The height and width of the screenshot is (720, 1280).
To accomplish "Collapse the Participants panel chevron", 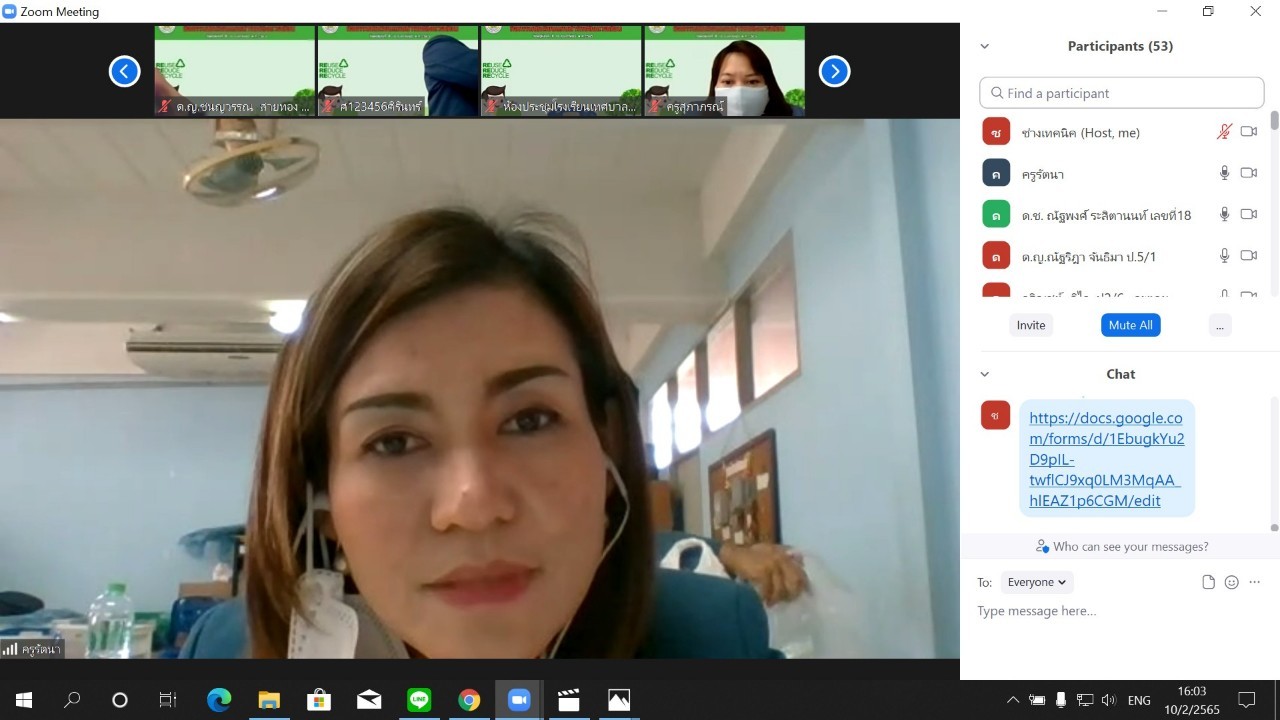I will (985, 46).
